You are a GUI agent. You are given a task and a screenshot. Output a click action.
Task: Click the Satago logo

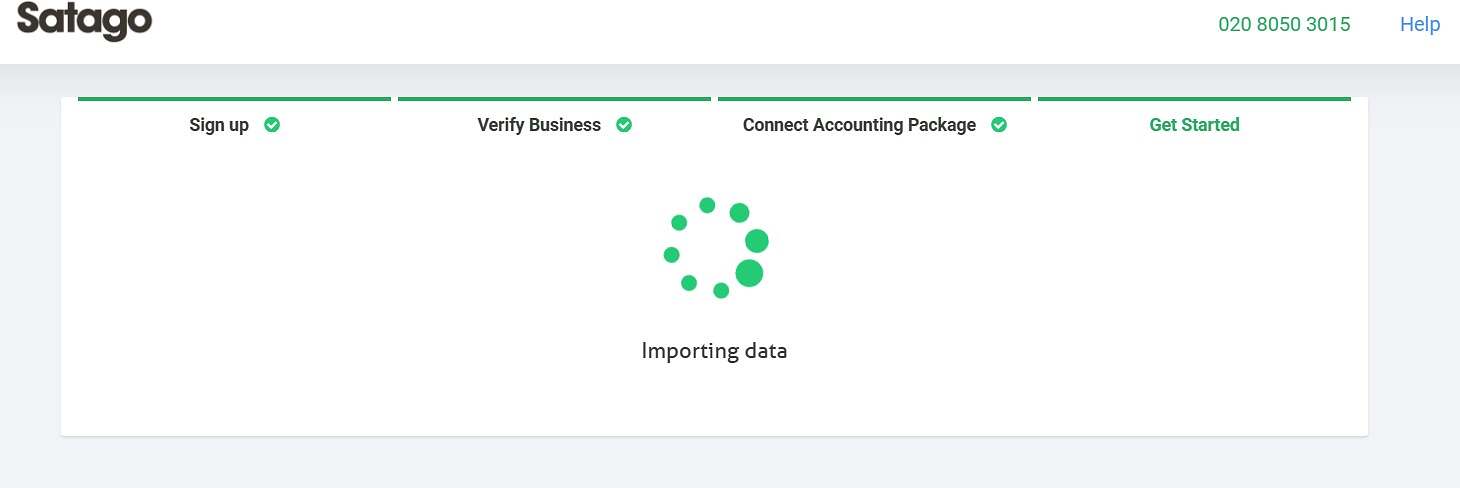tap(84, 20)
